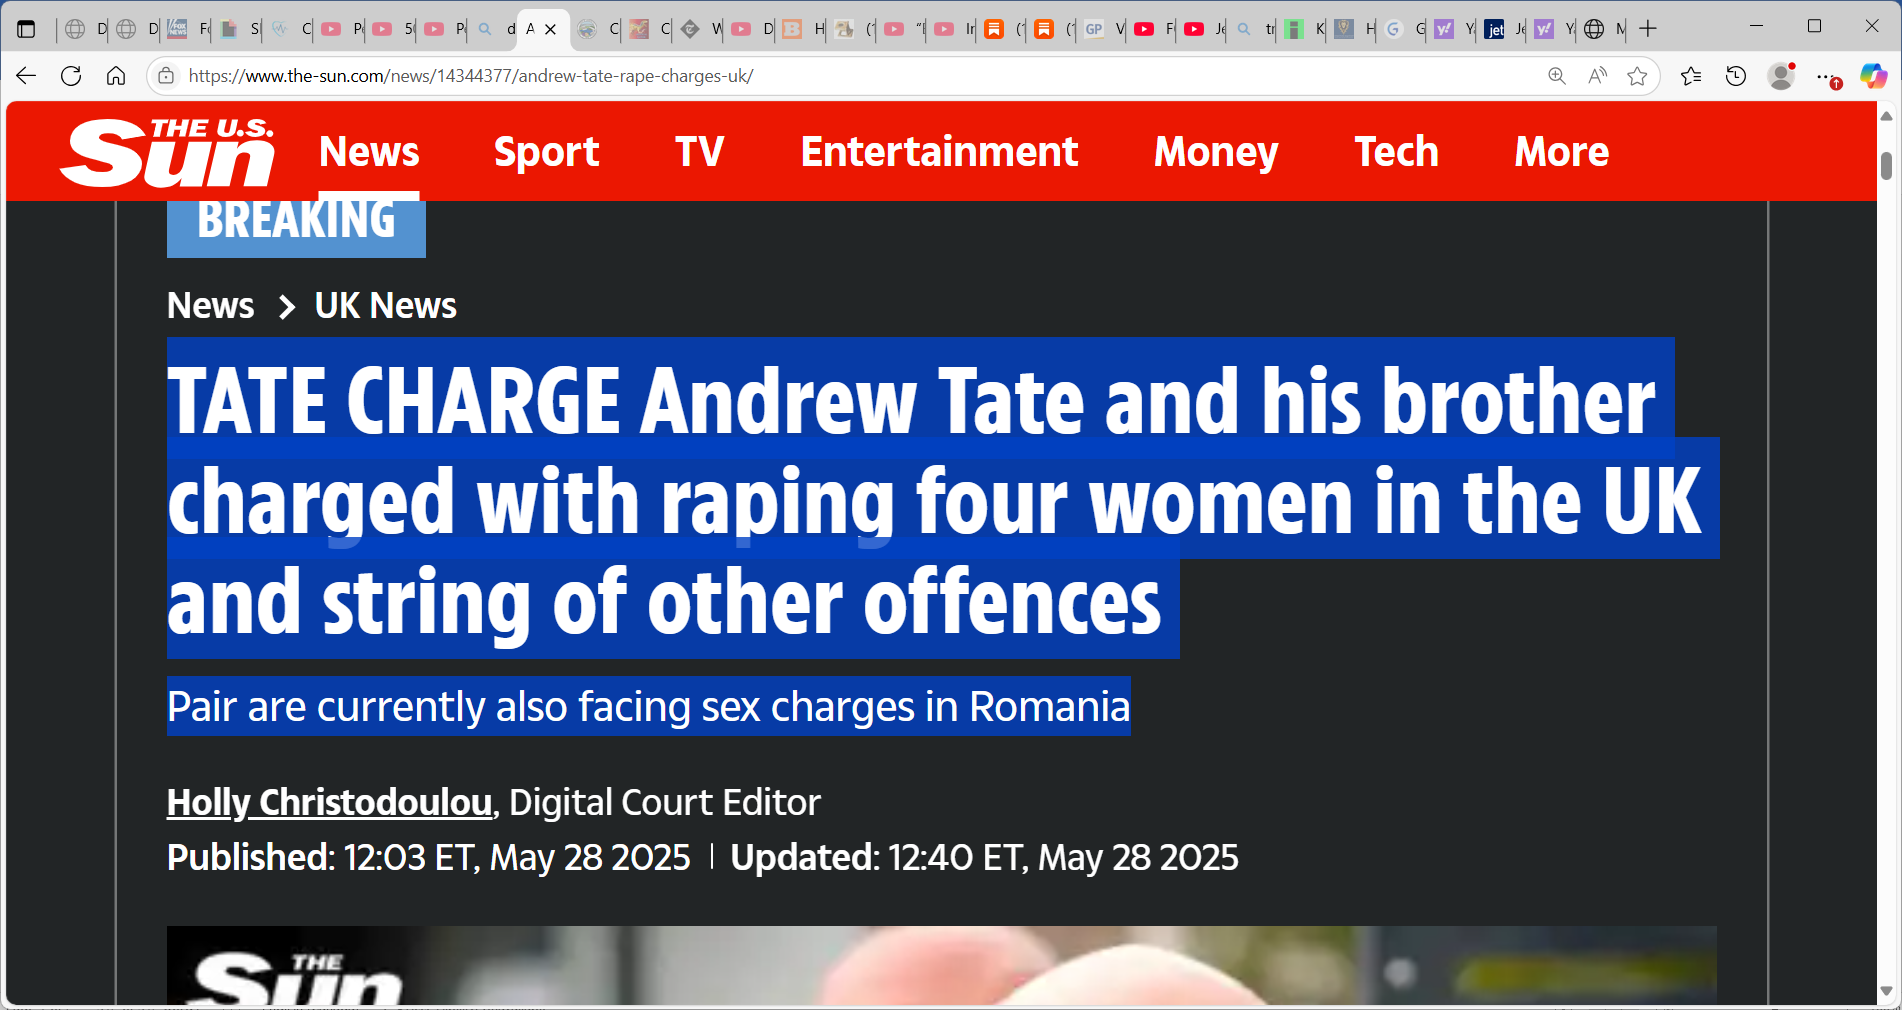1902x1010 pixels.
Task: Open the browser History icon
Action: pos(1736,76)
